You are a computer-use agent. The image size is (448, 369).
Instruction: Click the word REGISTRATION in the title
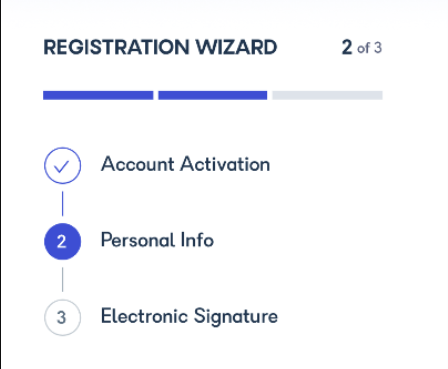click(116, 47)
